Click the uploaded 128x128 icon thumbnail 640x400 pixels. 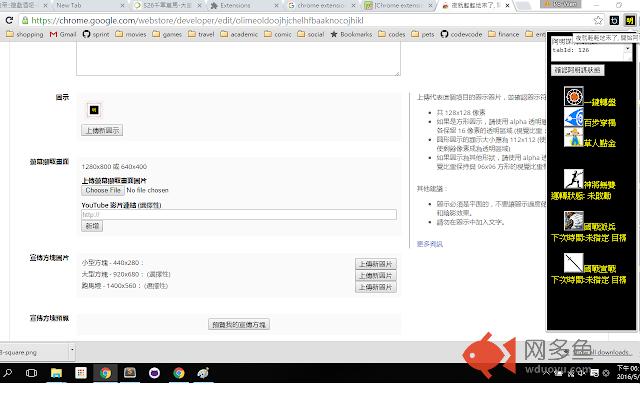pos(94,110)
